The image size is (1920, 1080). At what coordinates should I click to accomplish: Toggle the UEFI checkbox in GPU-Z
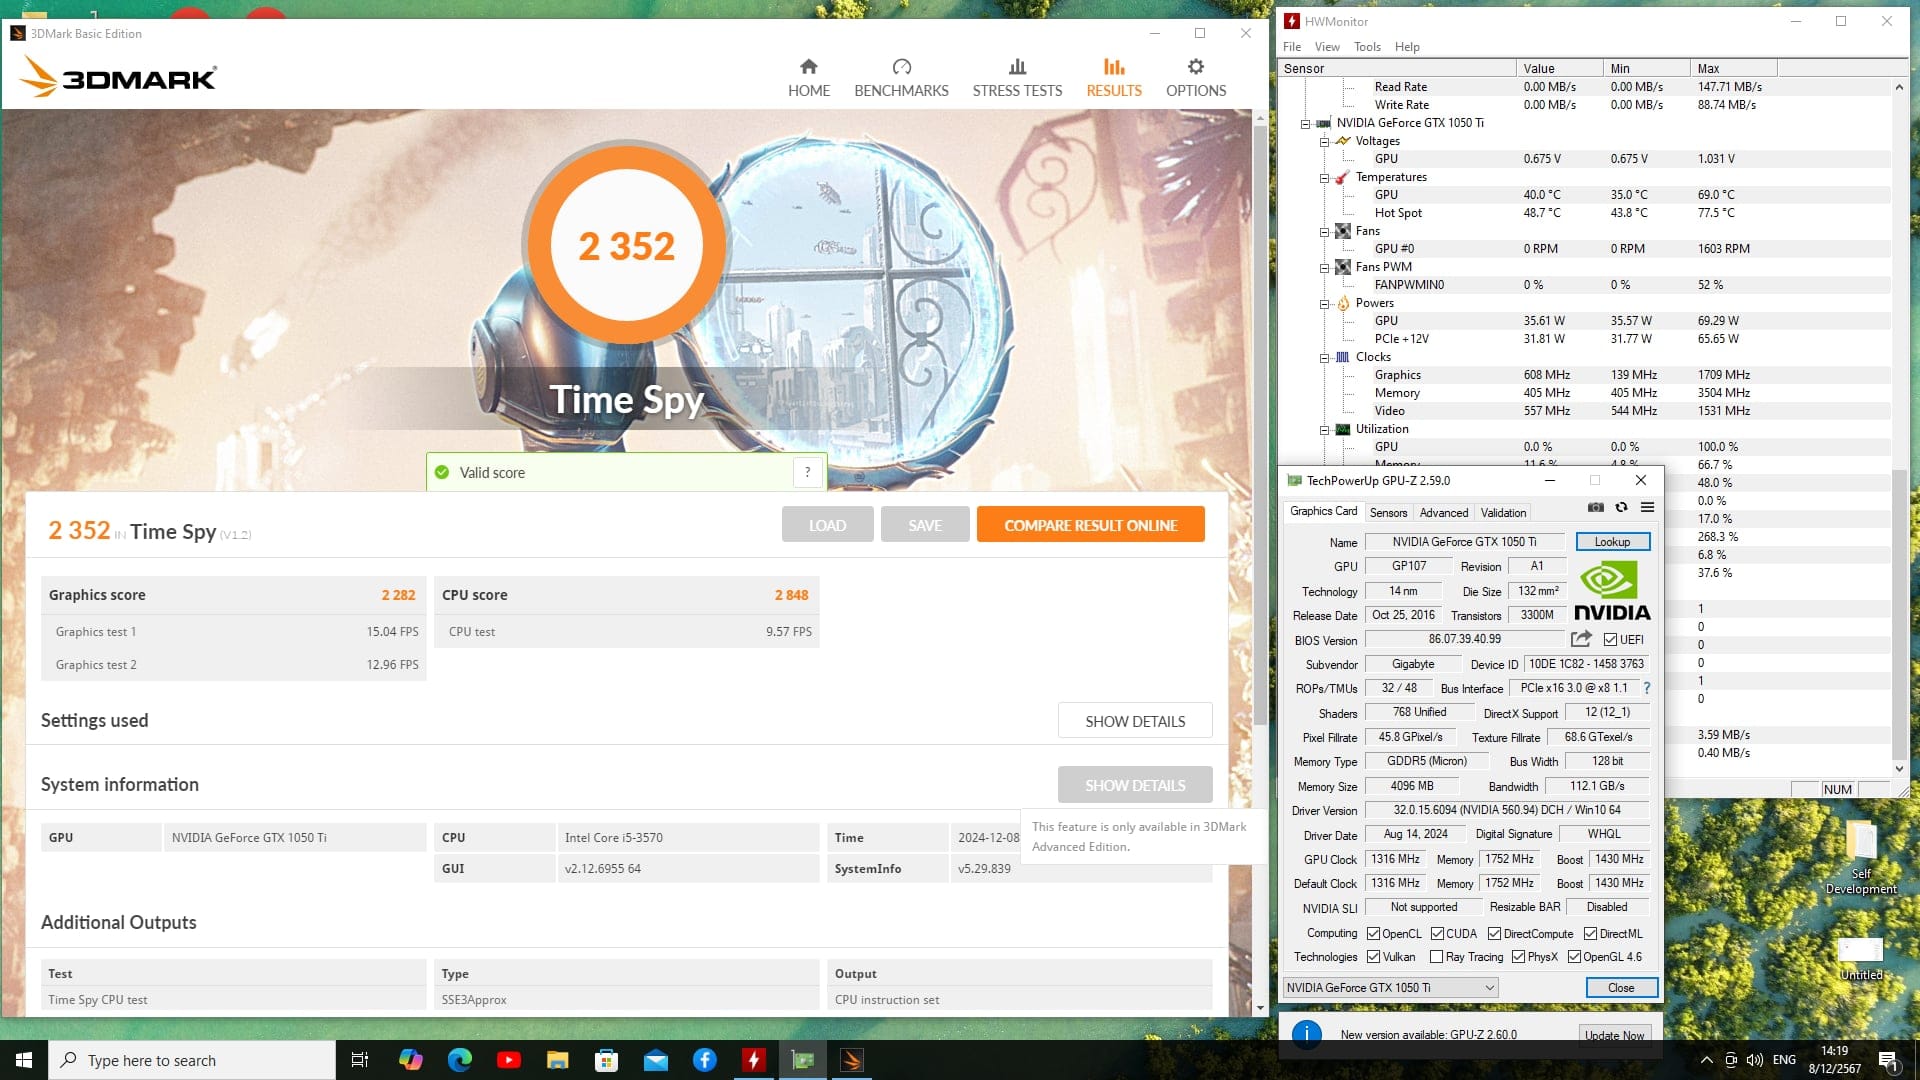pos(1610,640)
